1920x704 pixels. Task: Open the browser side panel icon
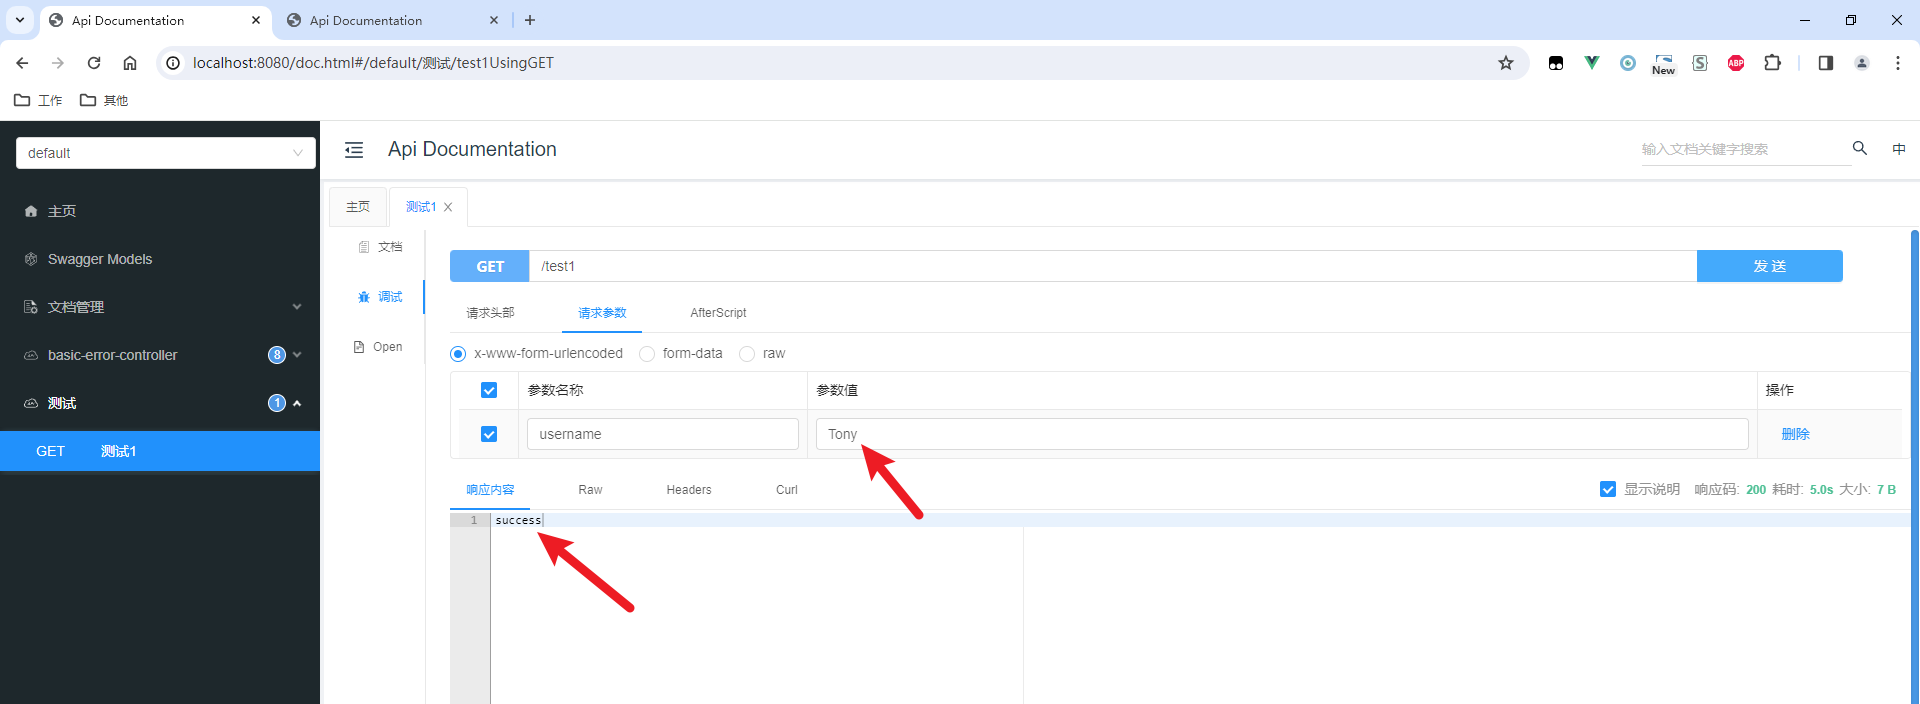(x=1826, y=63)
